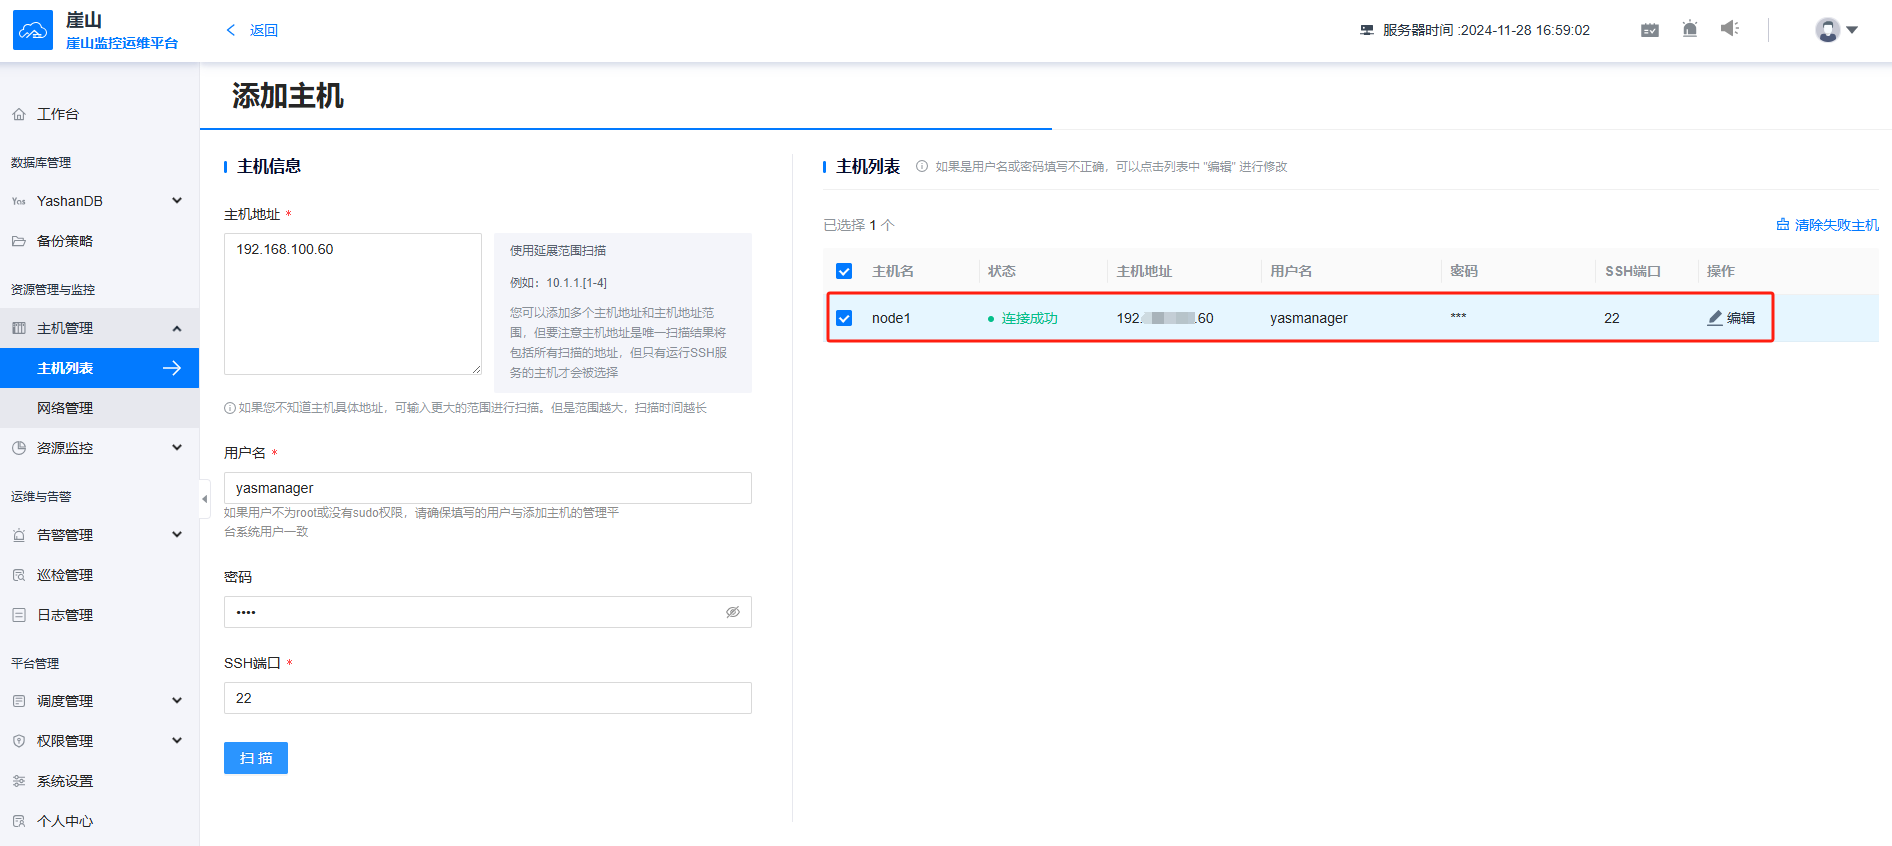Click the 崖山监控运维平台 title text
1892x846 pixels.
pos(122,43)
